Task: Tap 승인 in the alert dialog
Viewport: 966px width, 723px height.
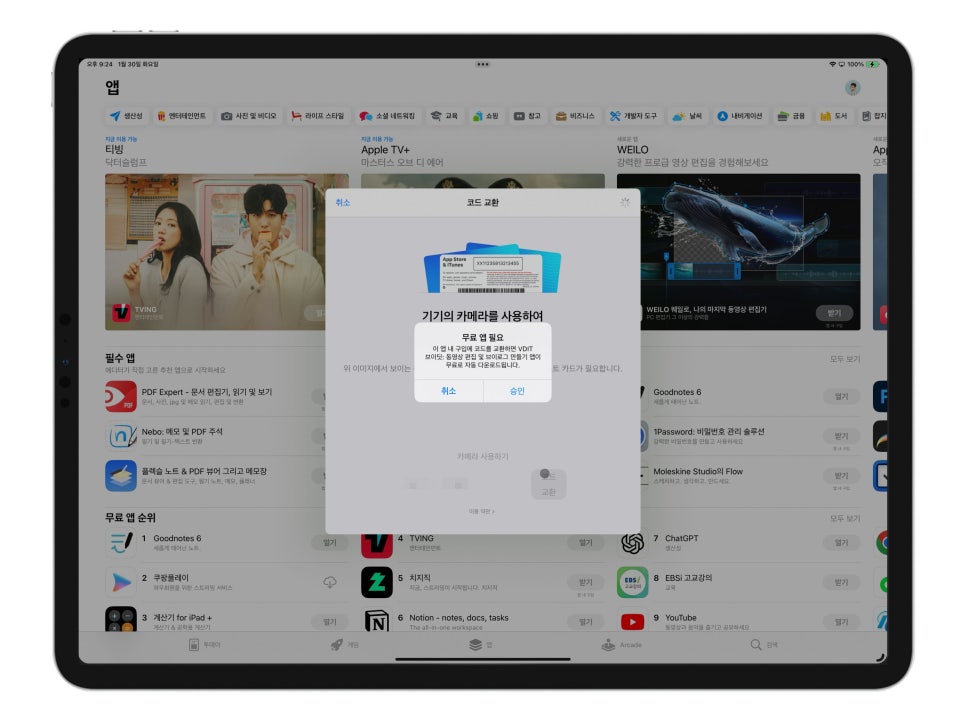Action: 517,391
